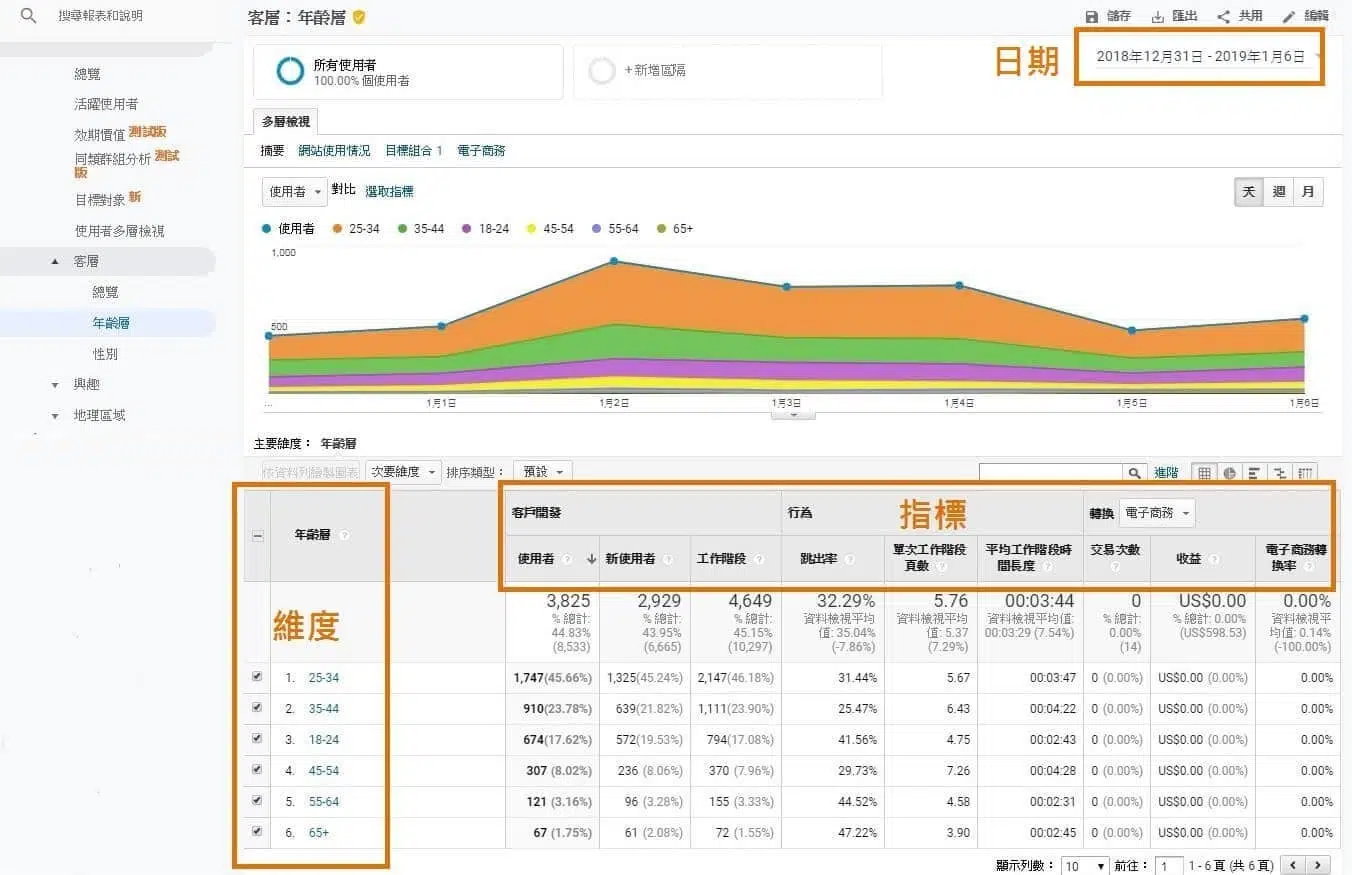Open the 次要維度 dropdown
1352x875 pixels.
point(403,472)
